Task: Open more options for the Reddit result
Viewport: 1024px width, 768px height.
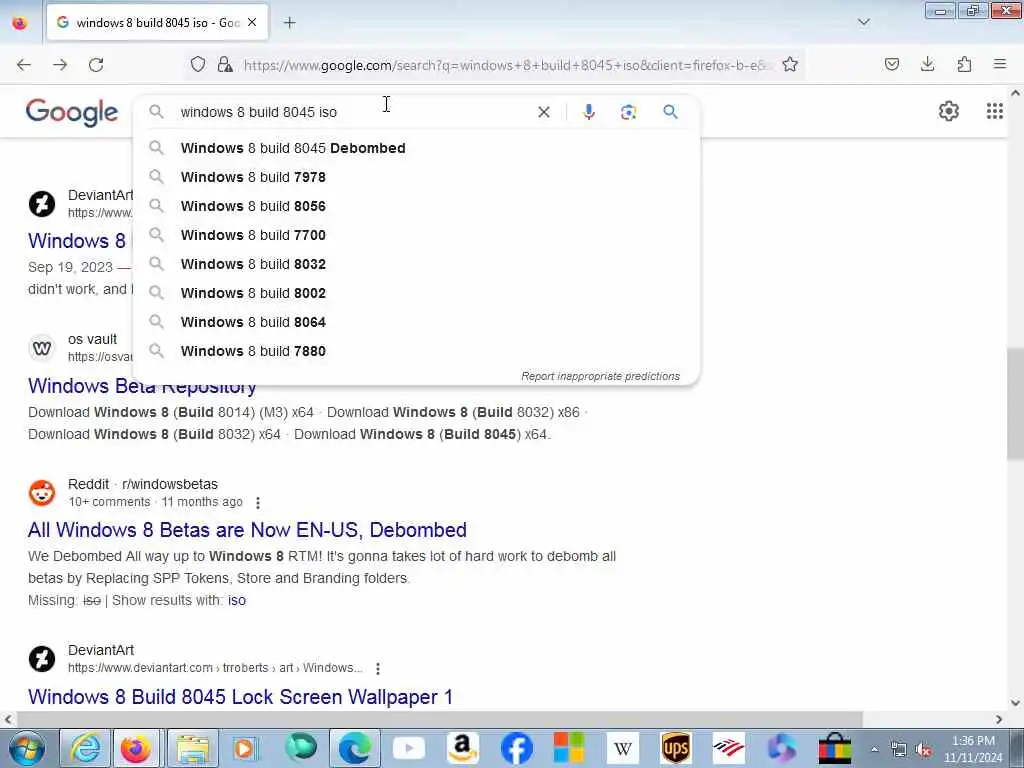Action: click(258, 503)
